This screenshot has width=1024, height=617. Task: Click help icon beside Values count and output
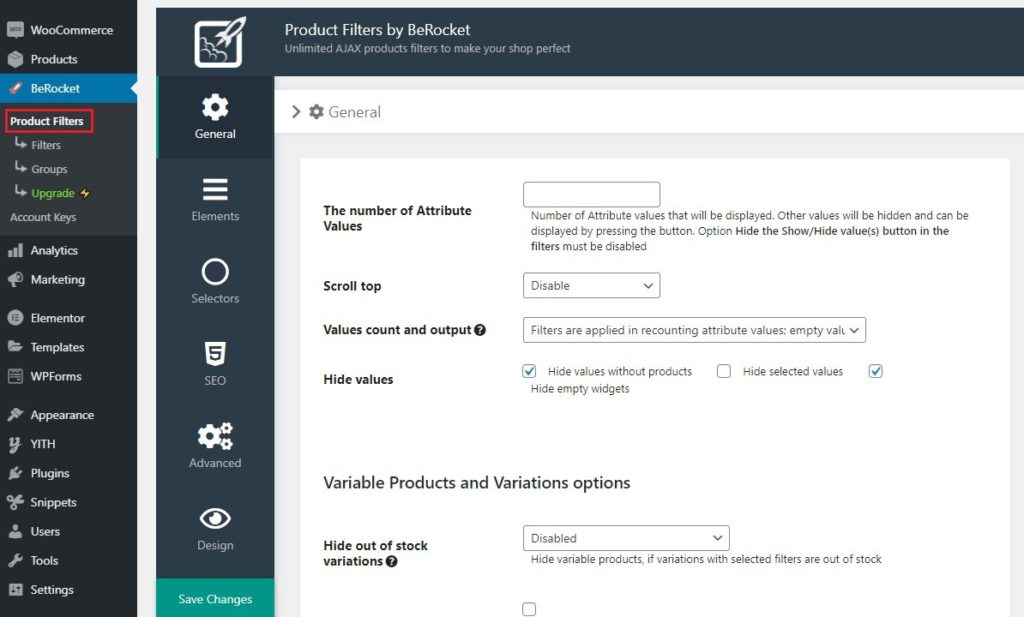pos(480,330)
